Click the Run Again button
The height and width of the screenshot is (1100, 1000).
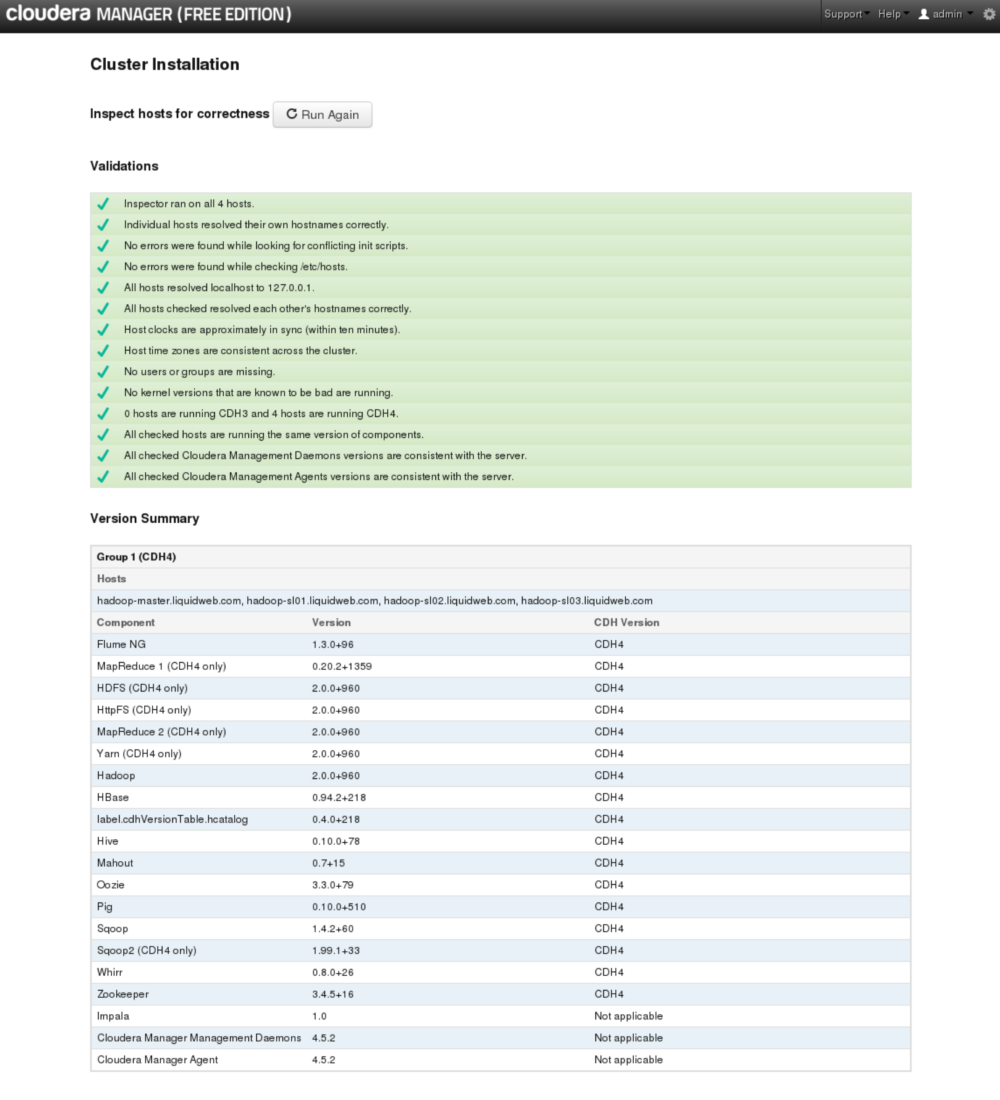tap(322, 114)
